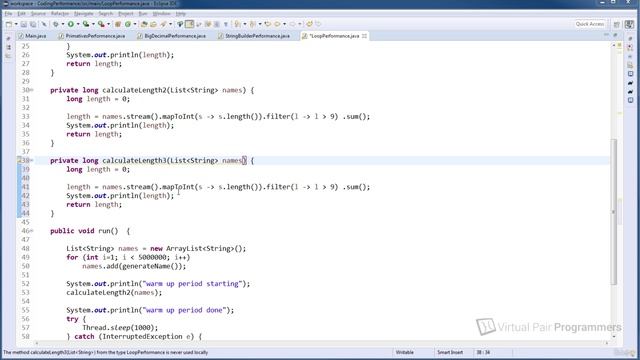Click the Maximize editor area icon
This screenshot has height=360, width=640.
pos(615,36)
